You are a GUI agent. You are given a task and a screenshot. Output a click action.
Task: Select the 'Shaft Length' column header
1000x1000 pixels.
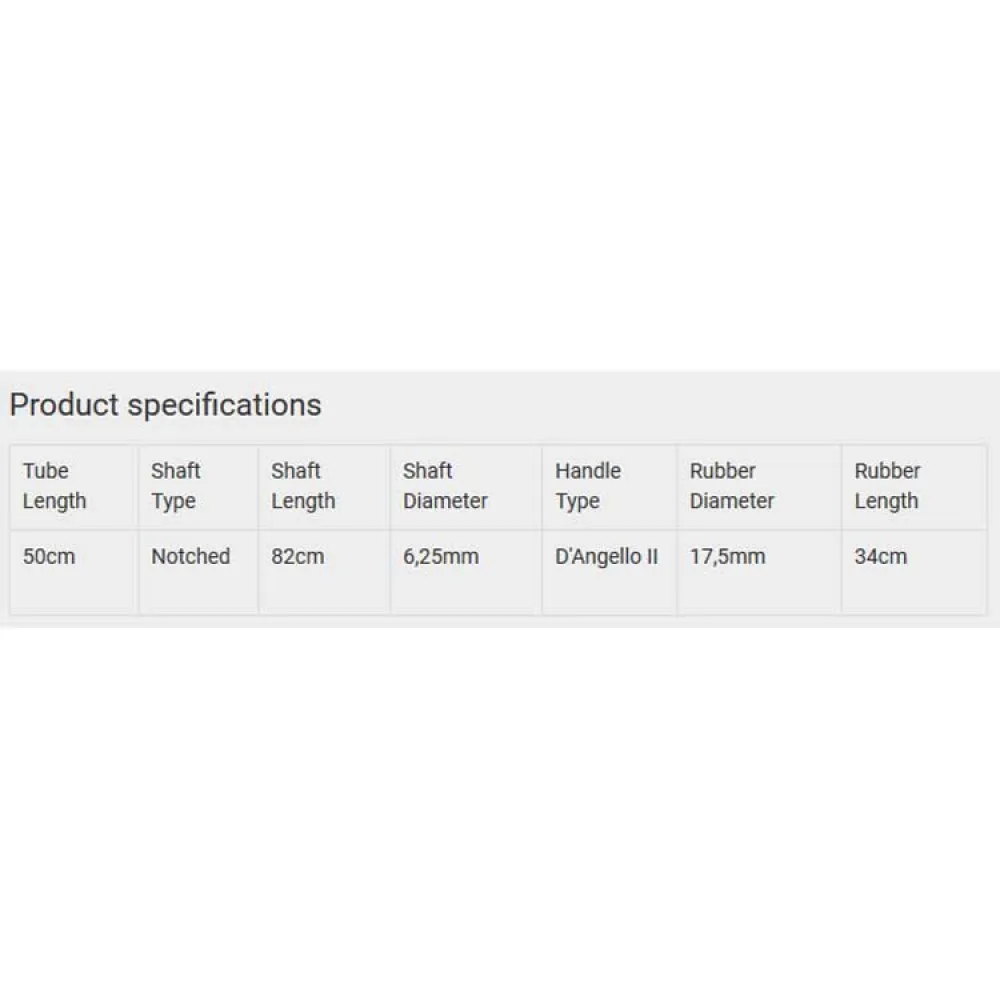(302, 486)
